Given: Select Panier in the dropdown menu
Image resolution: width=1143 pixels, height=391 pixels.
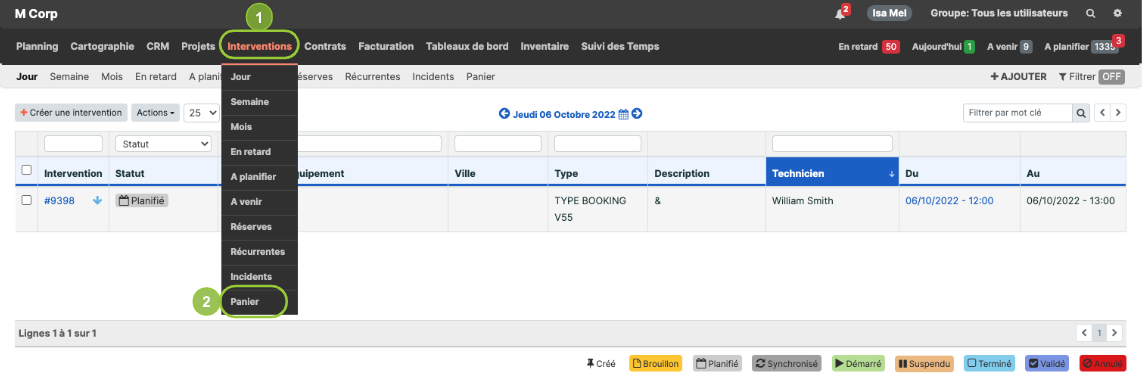Looking at the screenshot, I should pos(260,302).
